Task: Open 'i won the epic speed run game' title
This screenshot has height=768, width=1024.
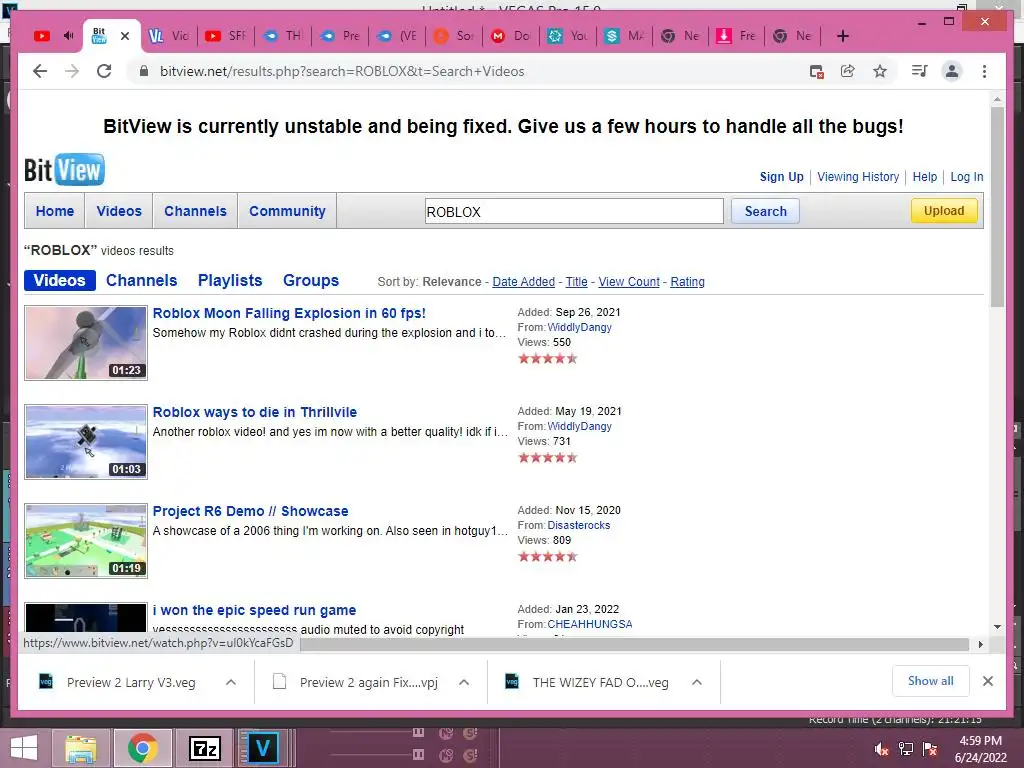Action: tap(254, 610)
